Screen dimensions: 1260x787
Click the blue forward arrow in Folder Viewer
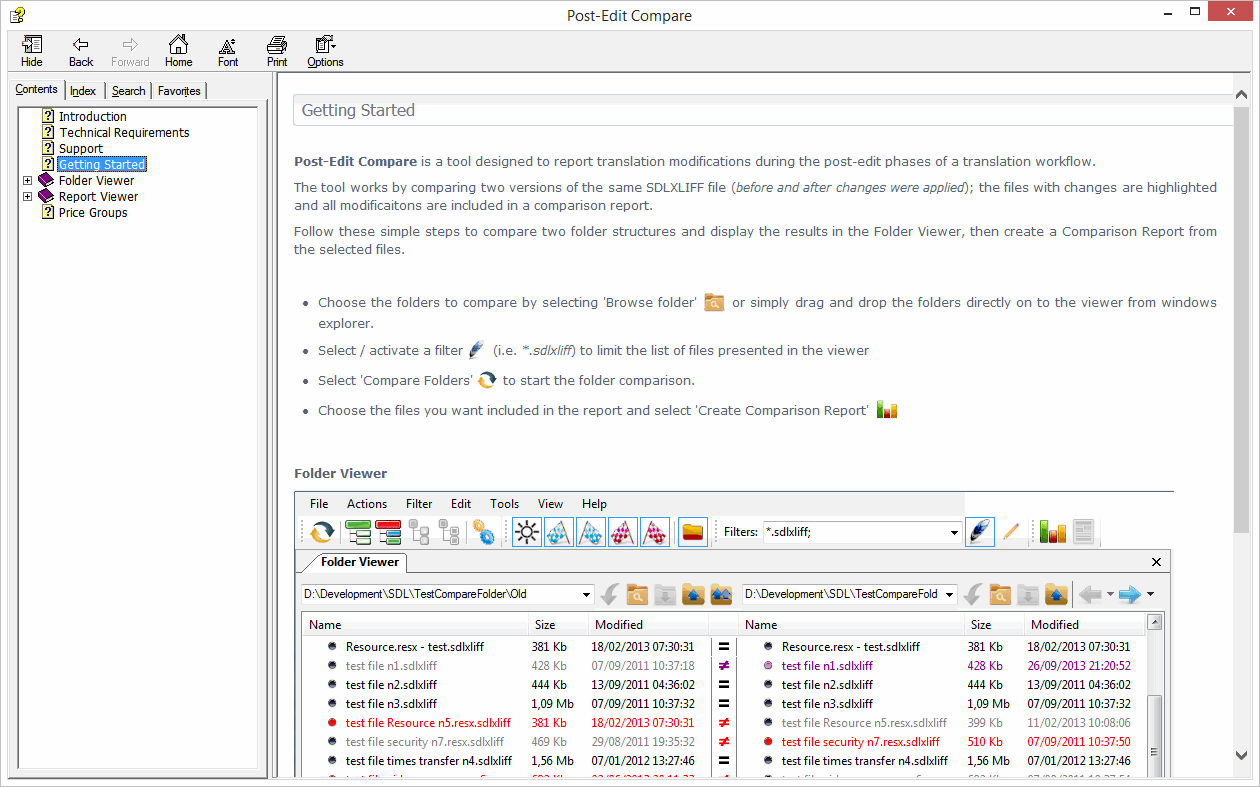pos(1130,594)
